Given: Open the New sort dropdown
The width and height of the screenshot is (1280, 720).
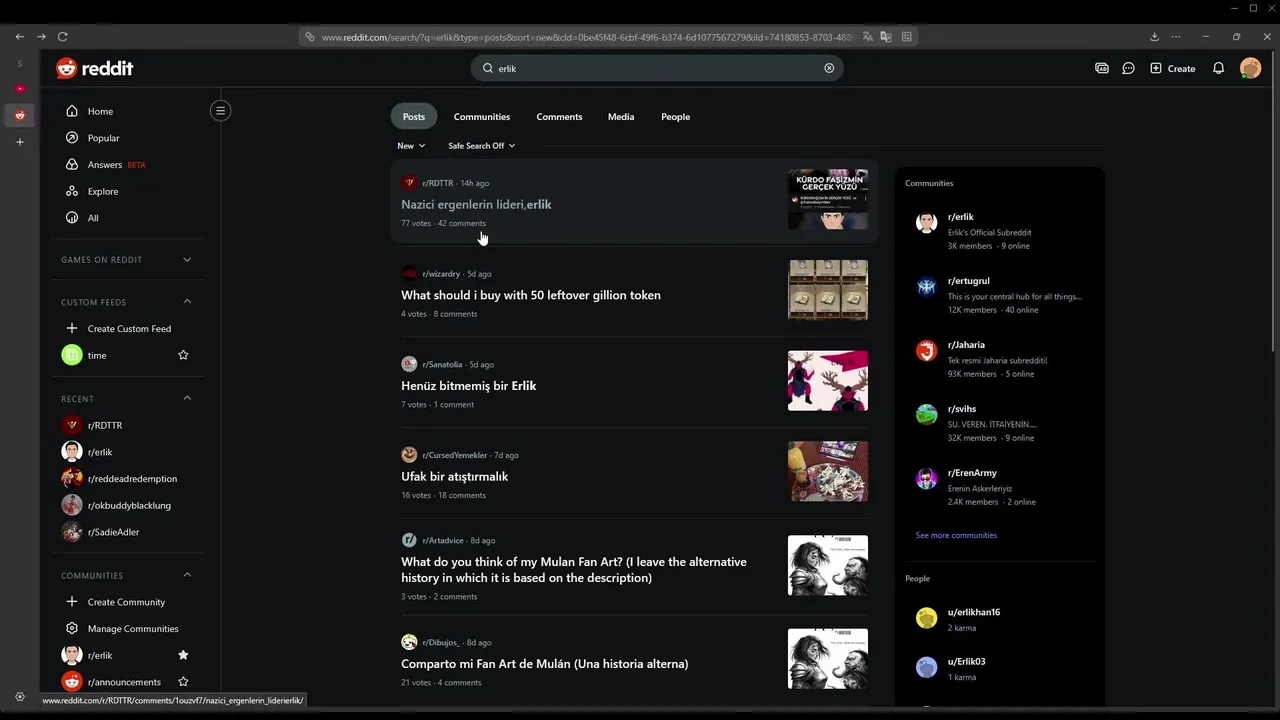Looking at the screenshot, I should coord(411,146).
